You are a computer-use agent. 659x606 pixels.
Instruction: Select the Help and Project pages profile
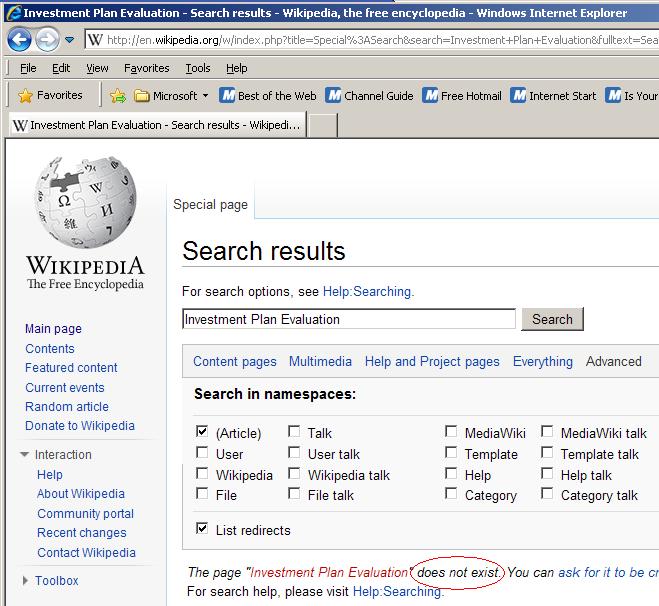tap(432, 362)
